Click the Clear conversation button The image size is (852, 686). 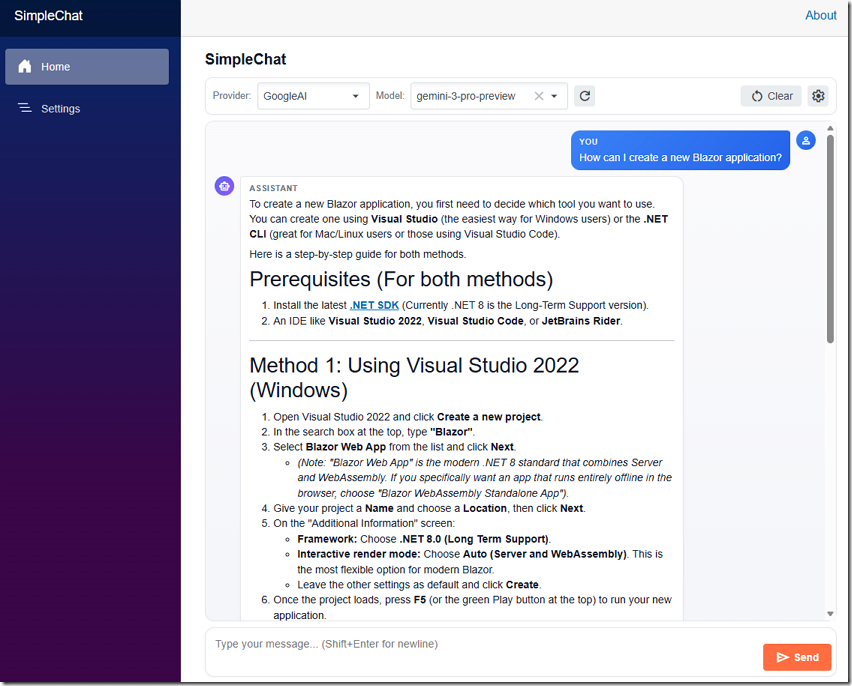click(x=771, y=96)
